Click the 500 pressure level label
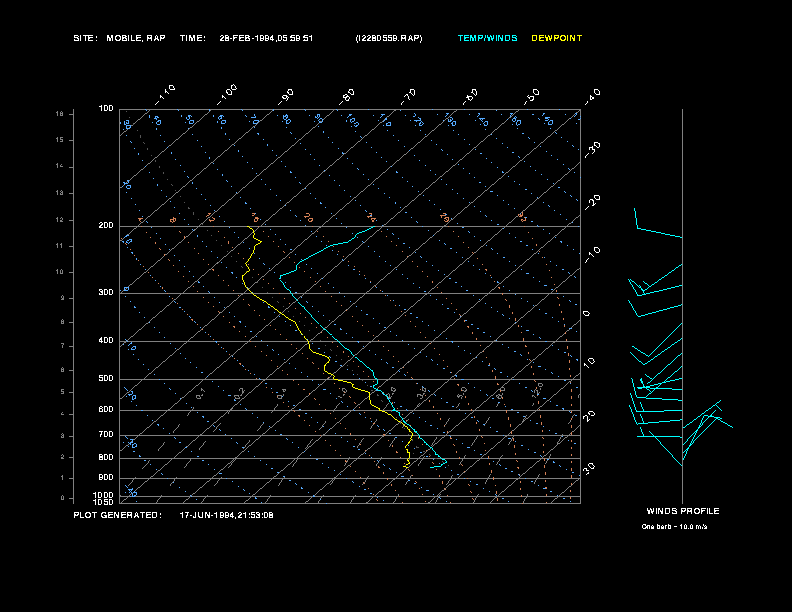Image resolution: width=792 pixels, height=612 pixels. pos(106,379)
